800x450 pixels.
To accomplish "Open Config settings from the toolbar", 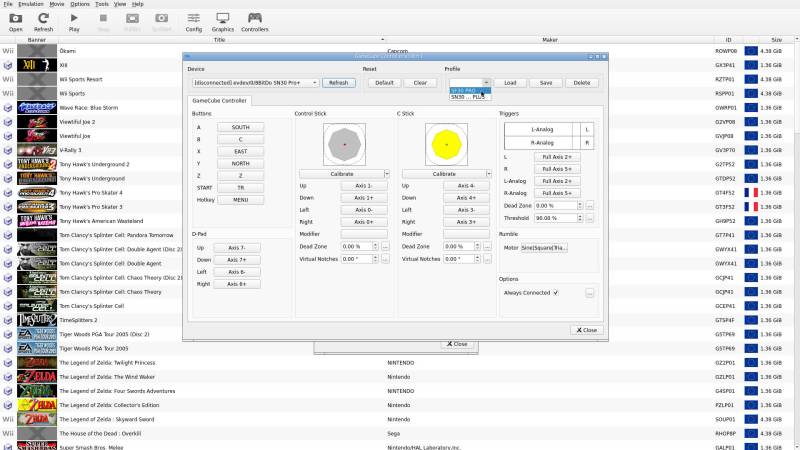I will click(193, 22).
